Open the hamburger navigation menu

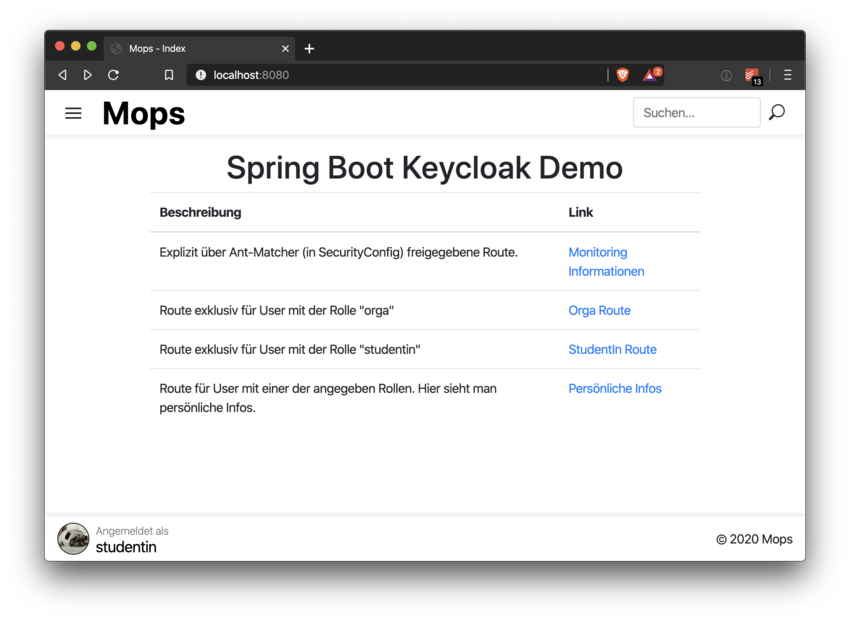(73, 113)
